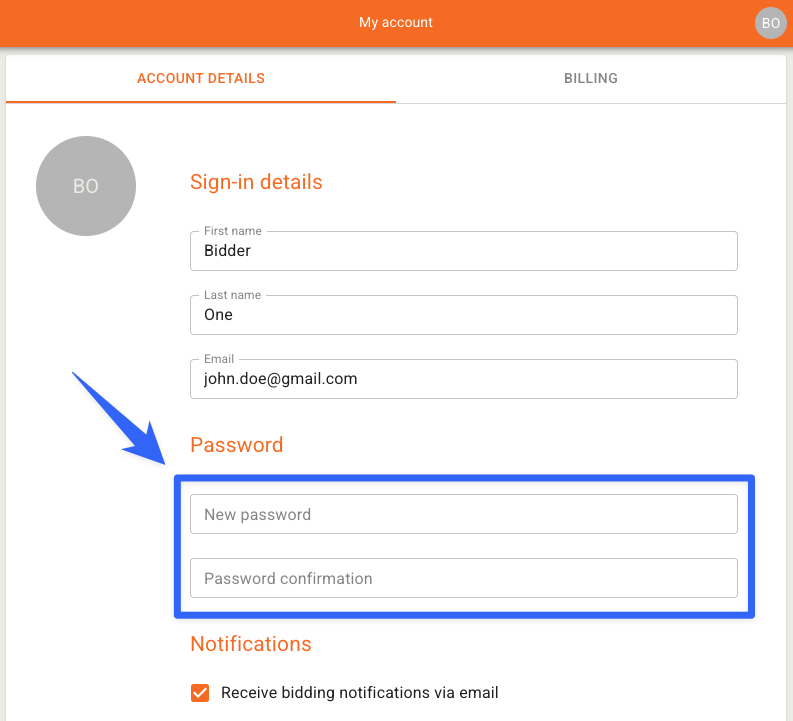Click the 'Sign-in details' section heading
This screenshot has width=793, height=721.
pos(256,182)
